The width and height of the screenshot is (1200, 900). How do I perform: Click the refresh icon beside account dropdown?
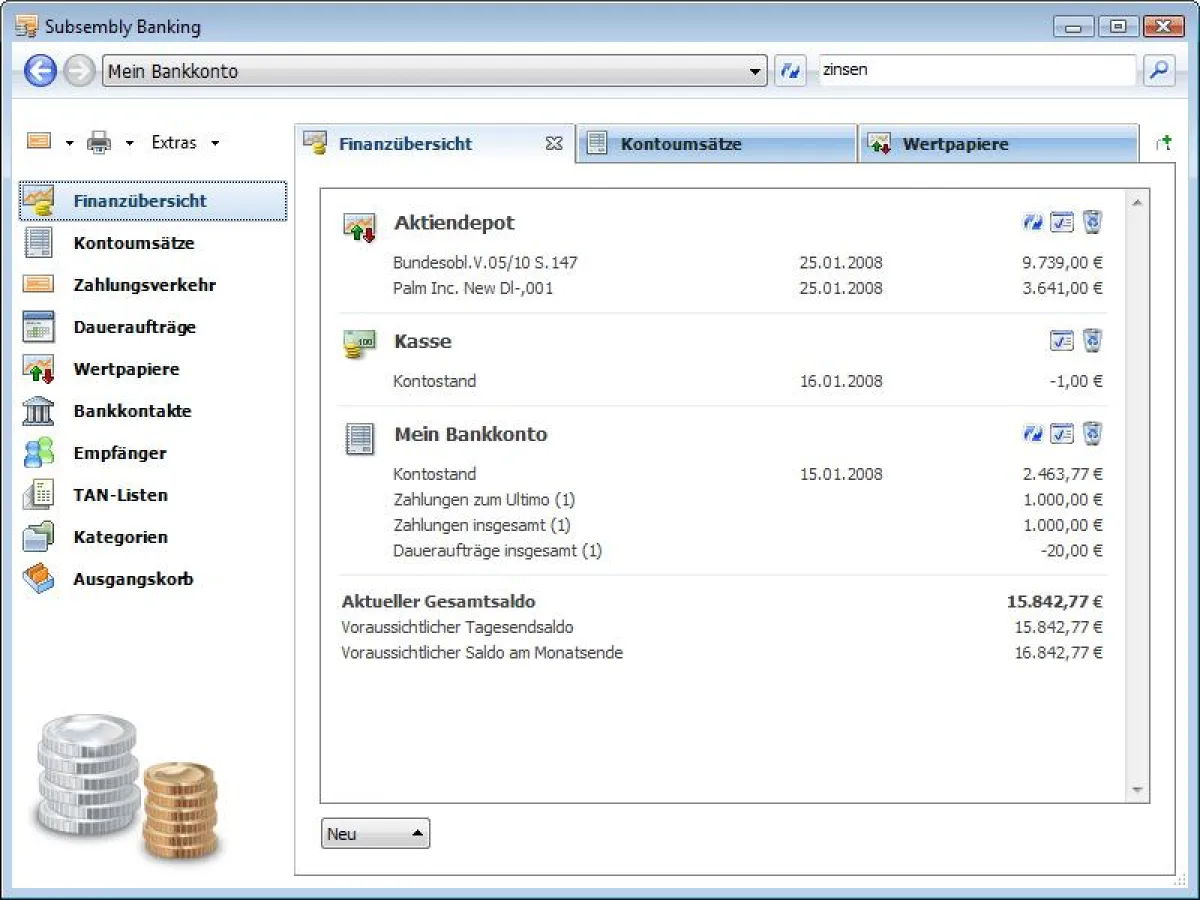[x=790, y=71]
